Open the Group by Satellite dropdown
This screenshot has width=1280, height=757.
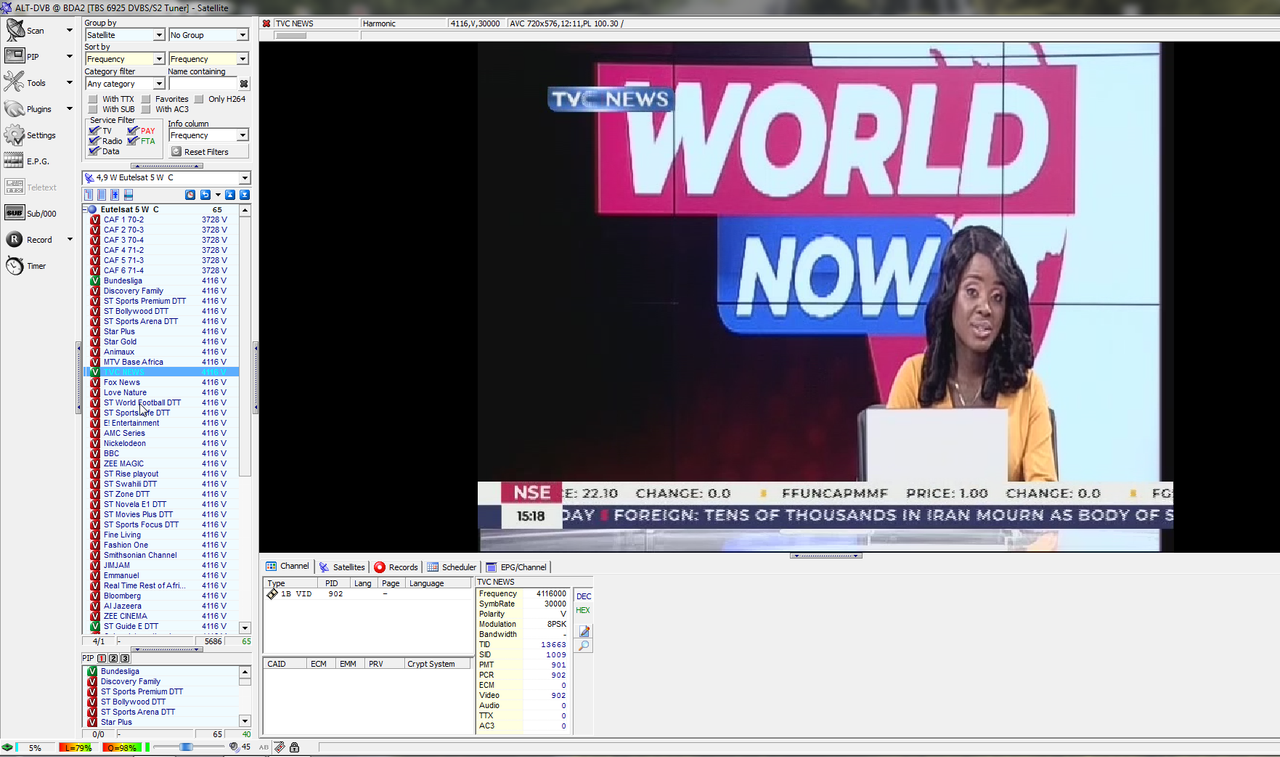point(124,35)
